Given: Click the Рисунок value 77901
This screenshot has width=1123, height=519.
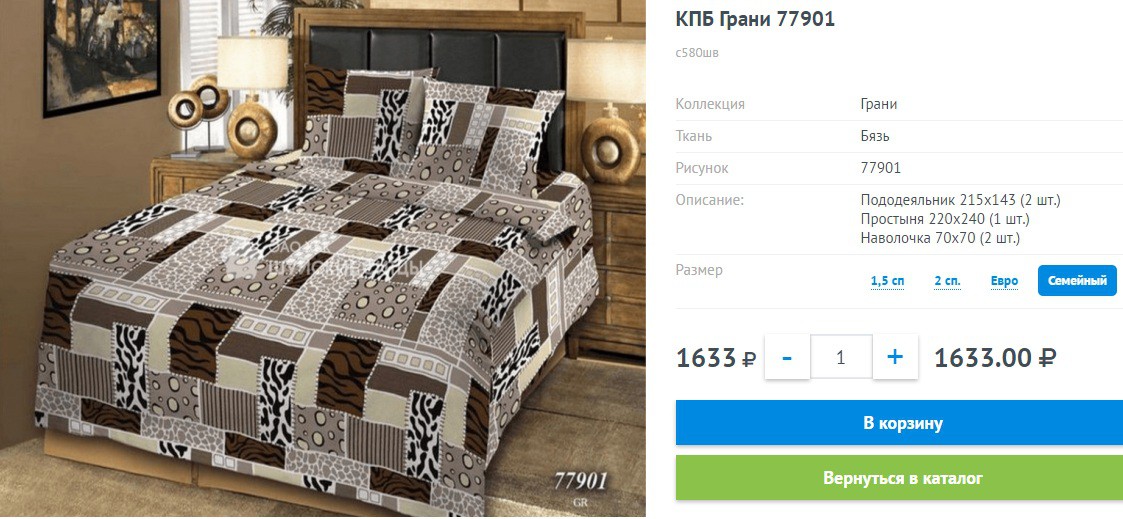Looking at the screenshot, I should [881, 168].
